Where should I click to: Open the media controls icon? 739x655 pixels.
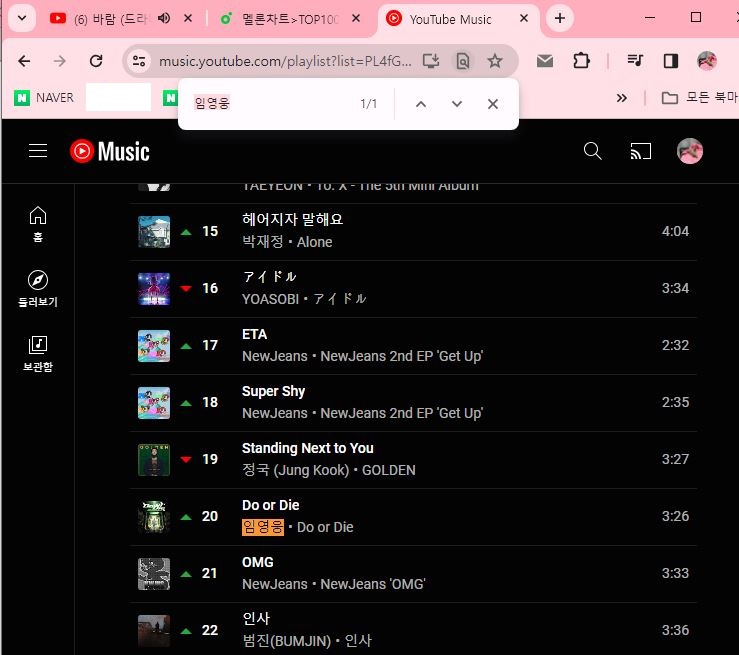coord(635,61)
